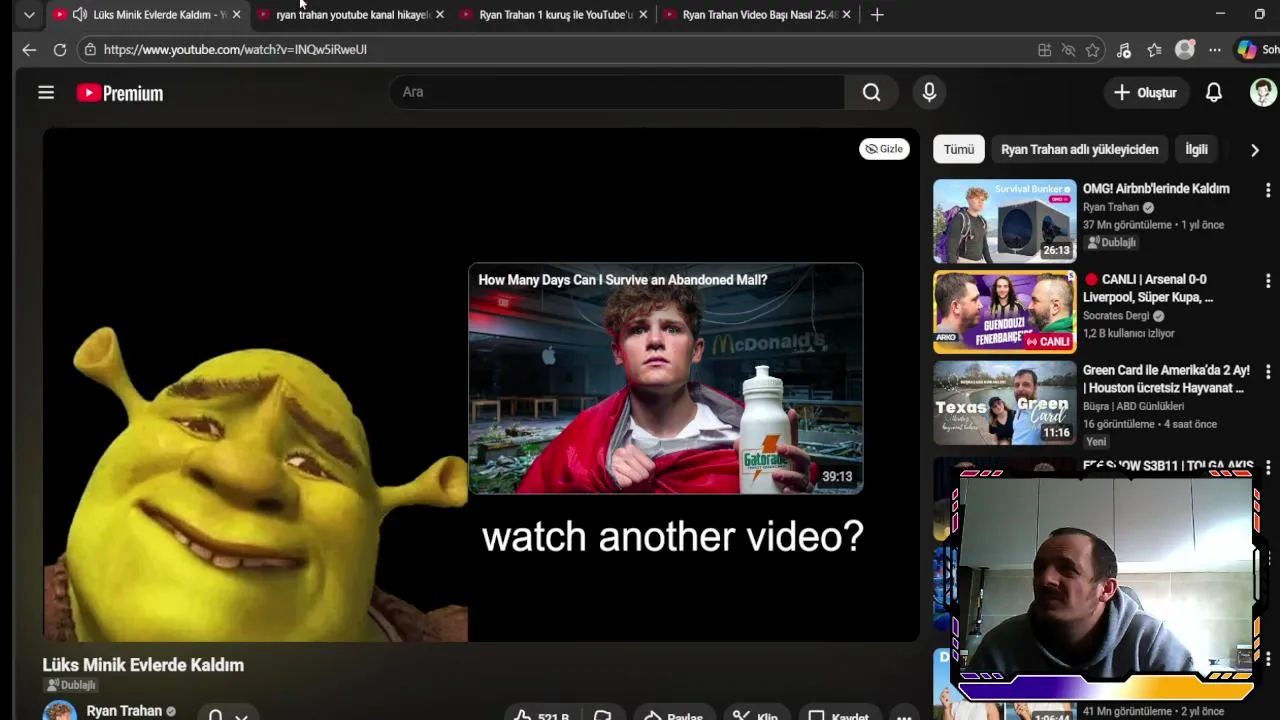Open 'Green Card ile Amerika'da 2 Ay' thumbnail

[1005, 403]
